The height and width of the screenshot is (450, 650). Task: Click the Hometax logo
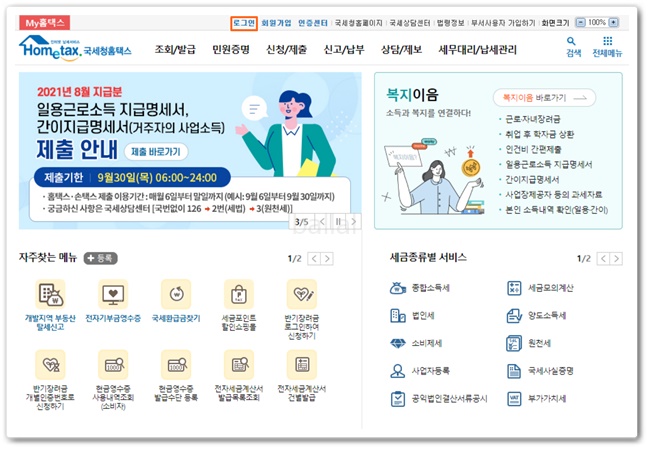click(75, 49)
